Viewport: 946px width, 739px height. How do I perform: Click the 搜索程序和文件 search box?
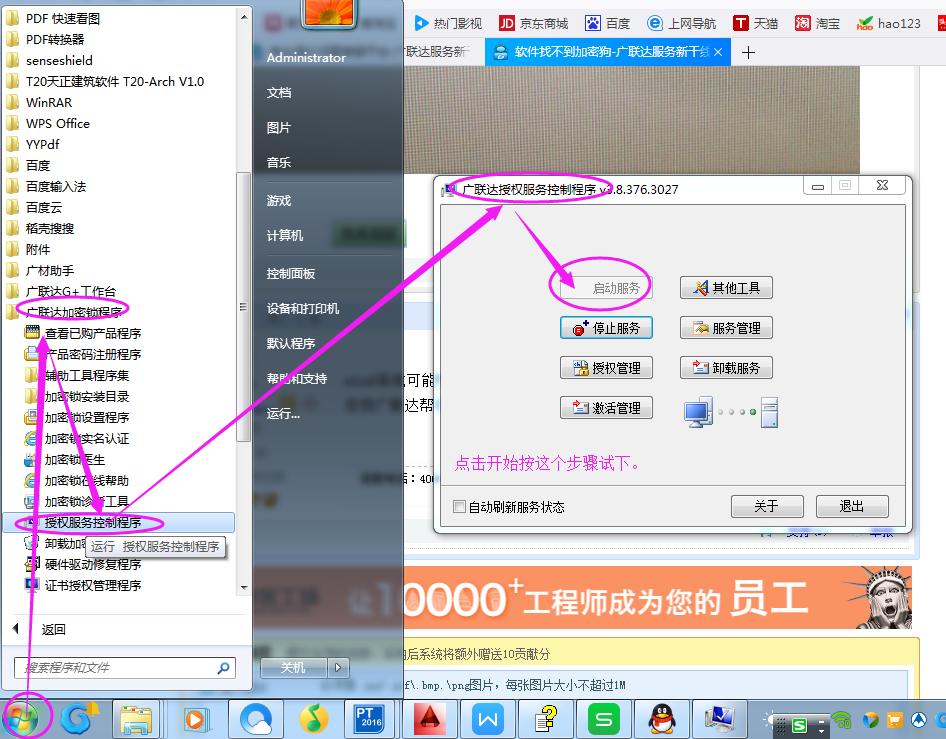click(124, 668)
